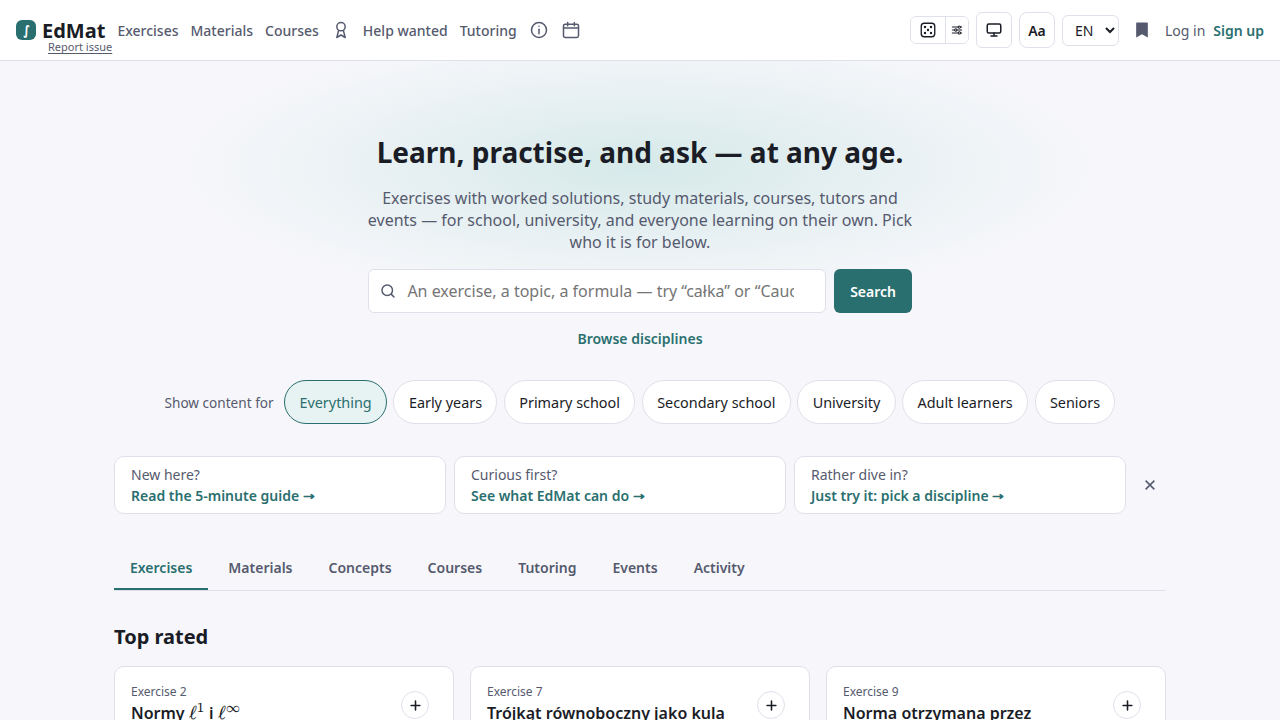The width and height of the screenshot is (1280, 720).
Task: Switch to the Concepts tab
Action: [x=360, y=567]
